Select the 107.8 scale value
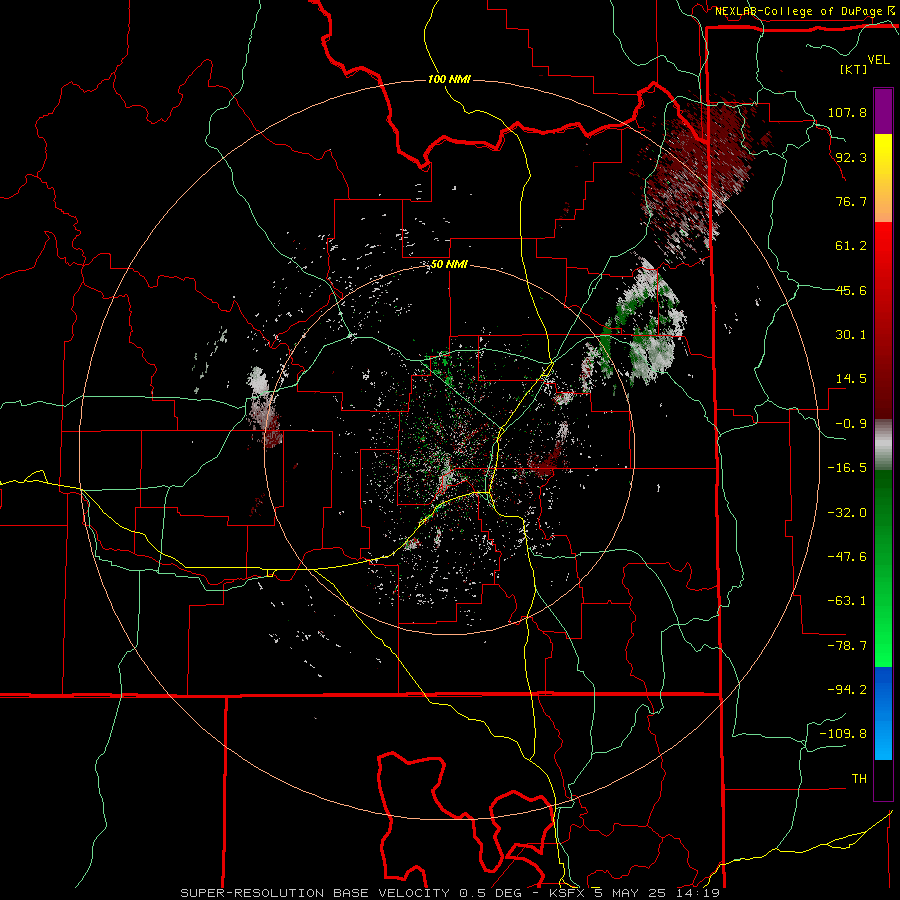The height and width of the screenshot is (900, 900). pyautogui.click(x=847, y=112)
